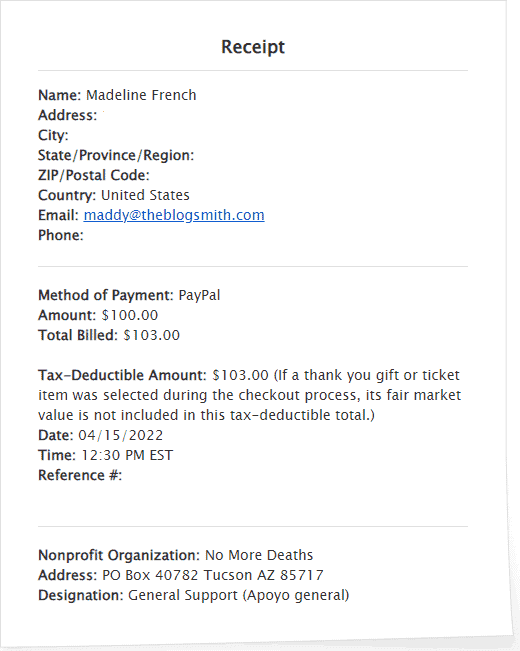Click the Amount value $100.00
Image resolution: width=520 pixels, height=651 pixels.
(130, 315)
